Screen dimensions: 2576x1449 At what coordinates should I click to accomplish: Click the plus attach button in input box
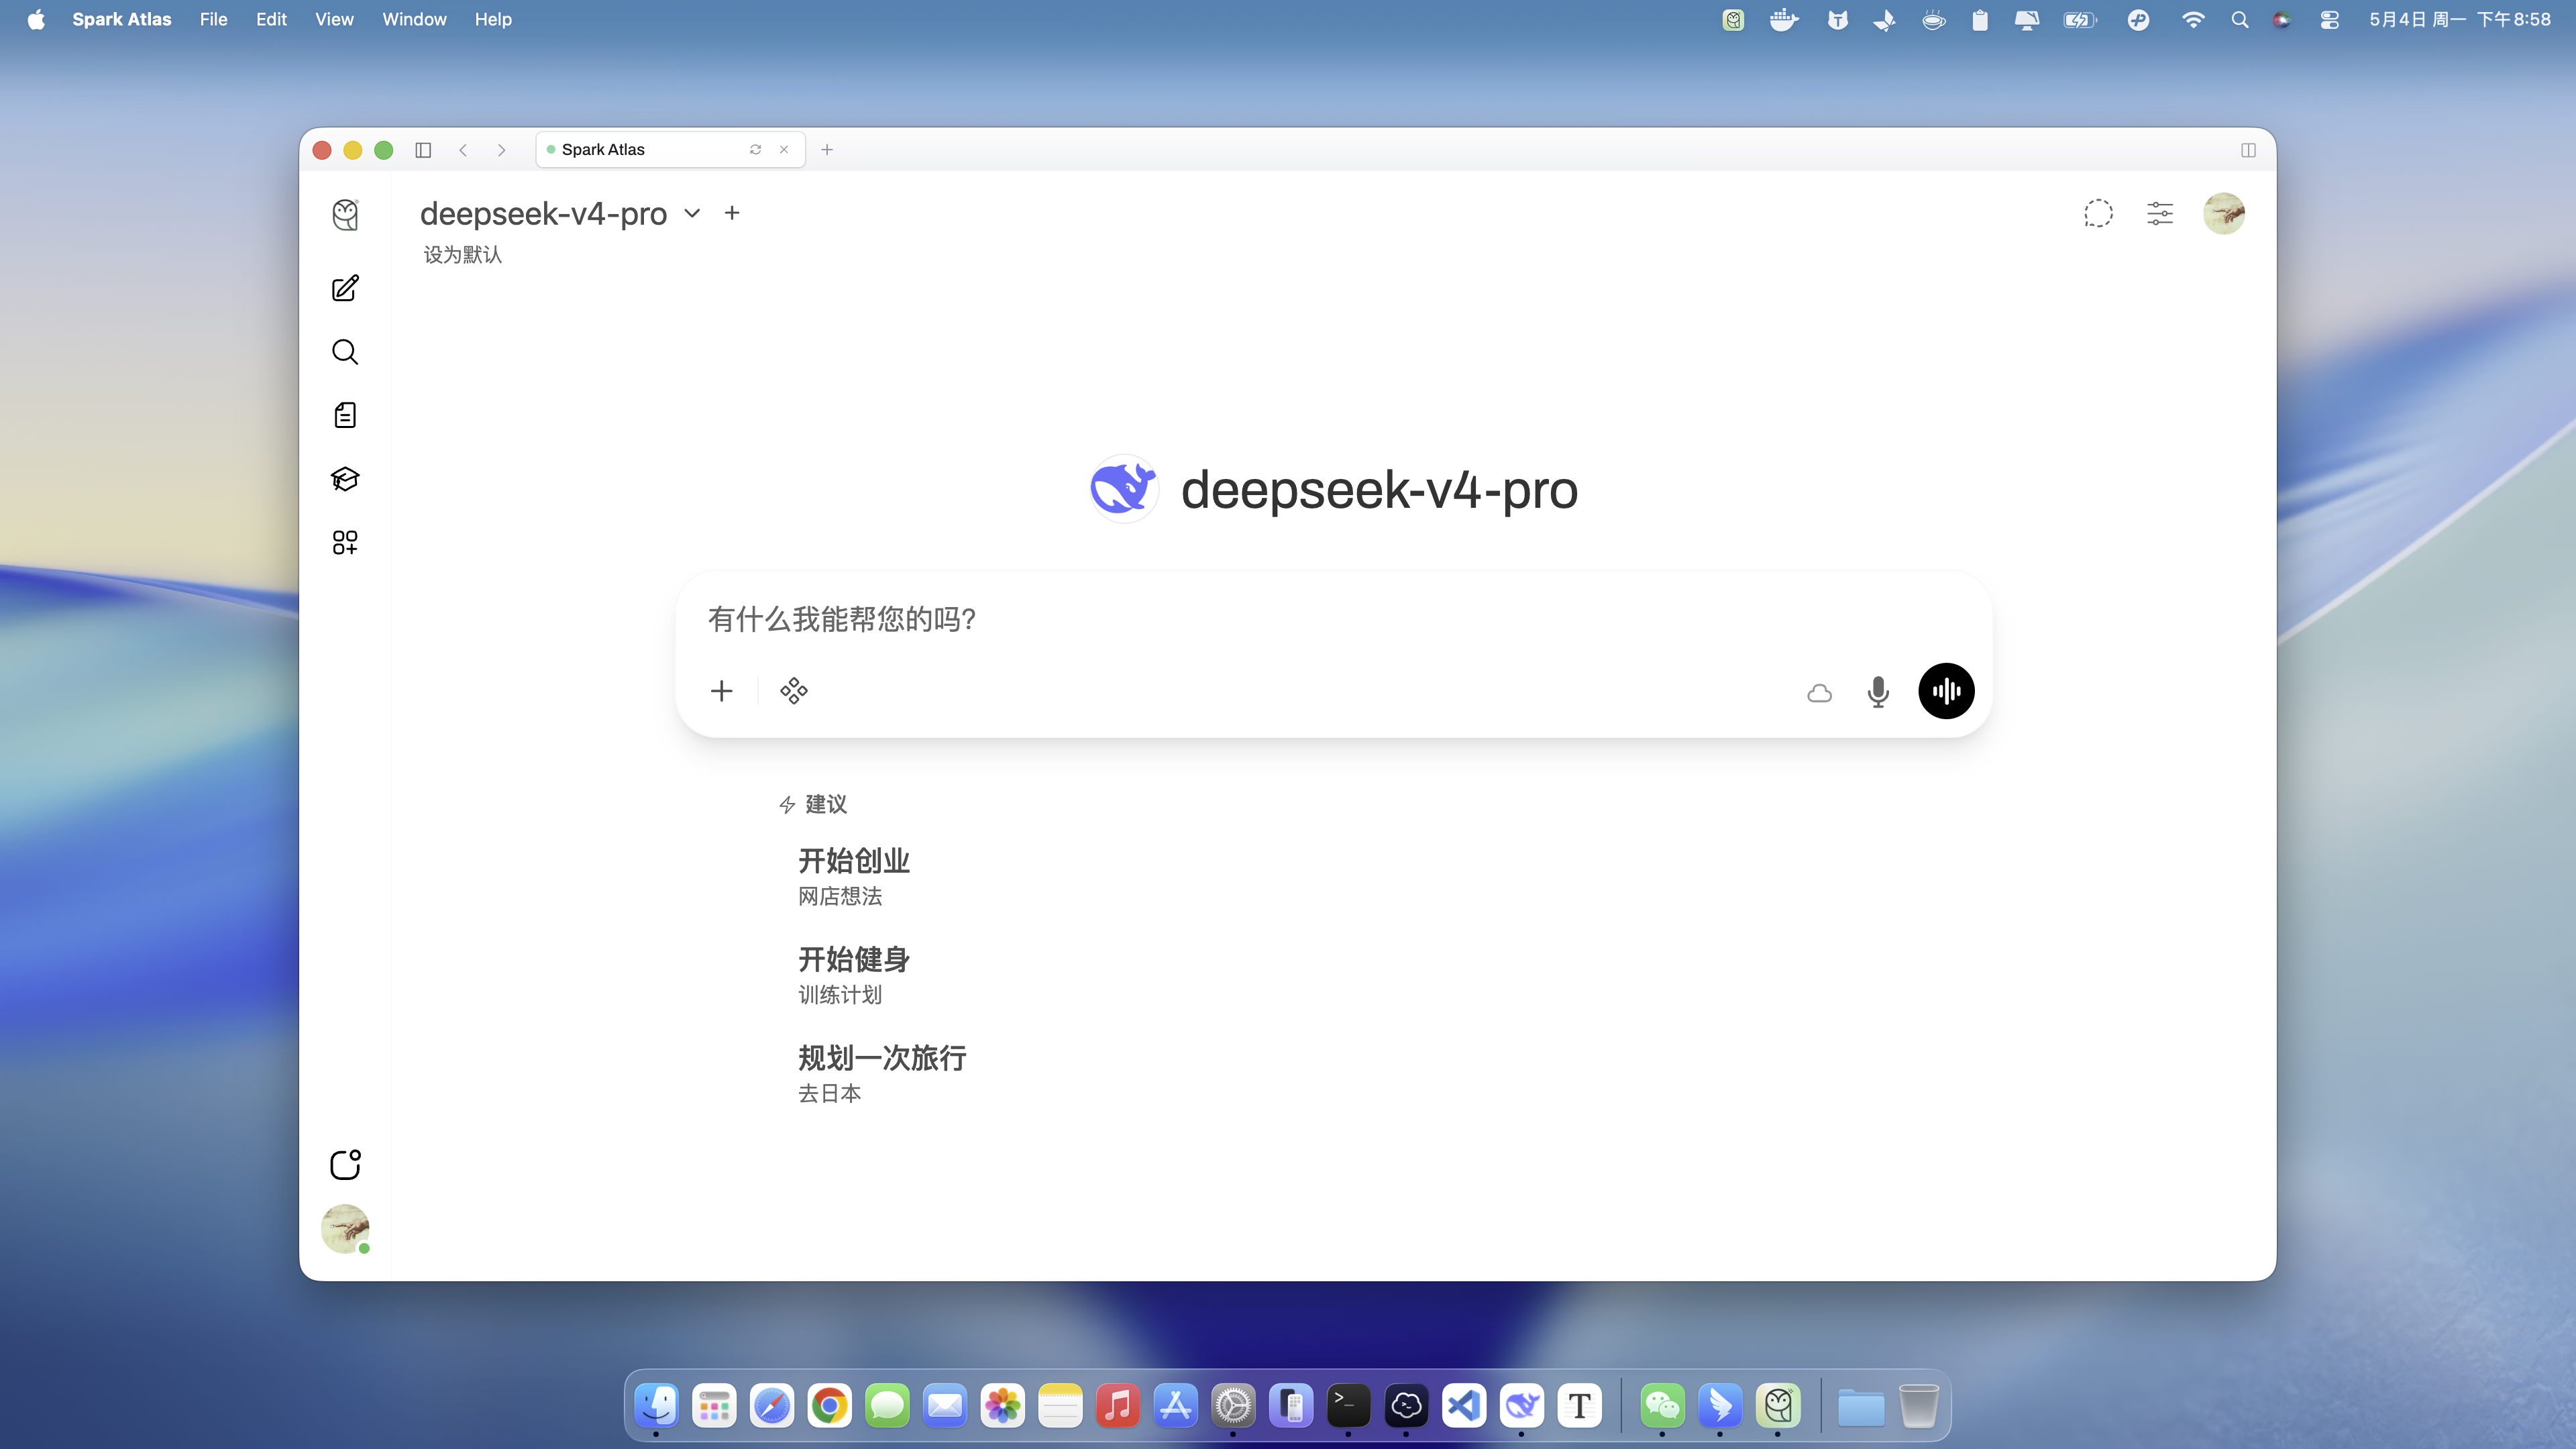pos(722,691)
